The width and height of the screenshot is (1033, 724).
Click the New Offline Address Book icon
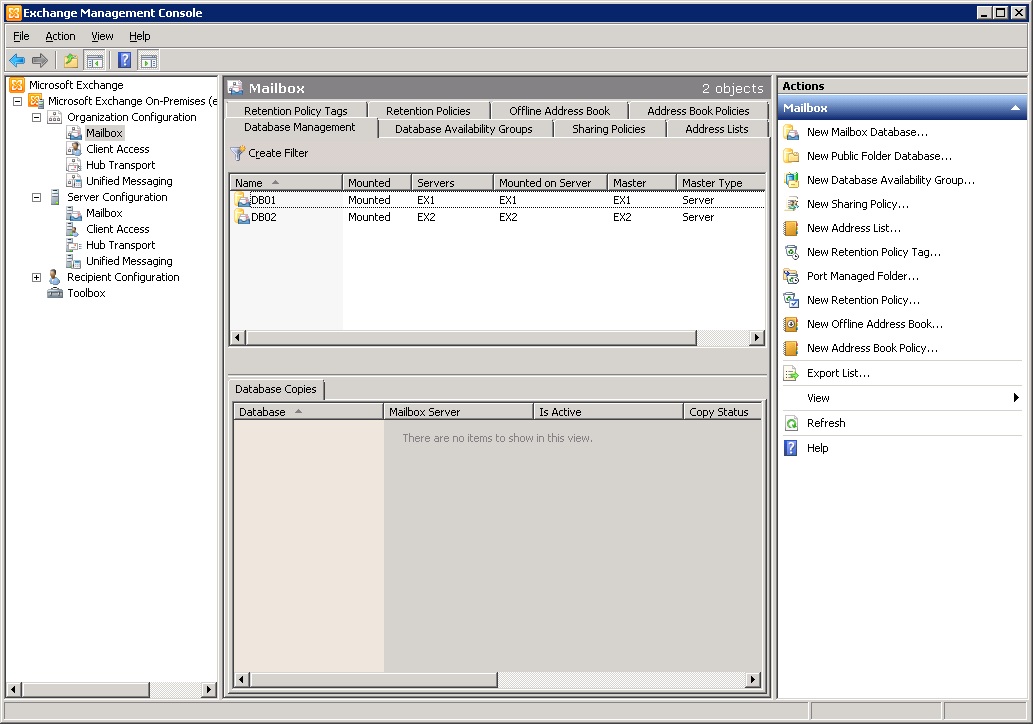(x=791, y=324)
